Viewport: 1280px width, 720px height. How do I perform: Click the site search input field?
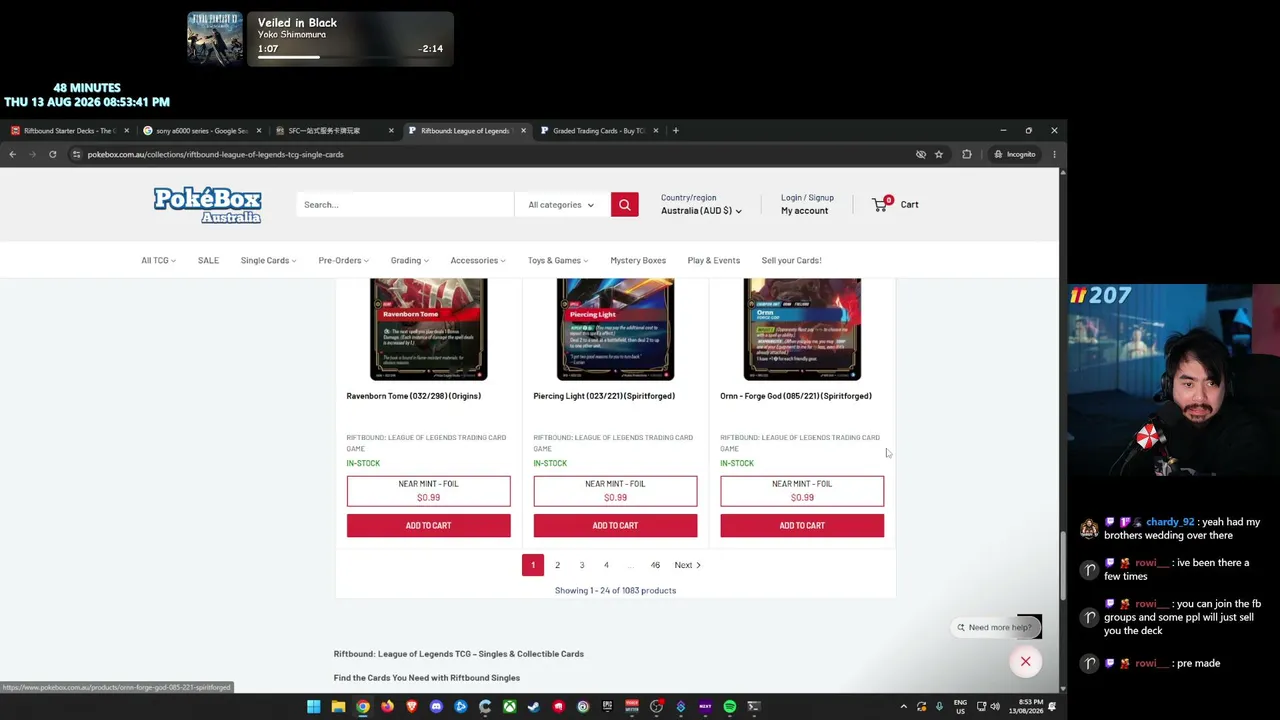tap(405, 205)
